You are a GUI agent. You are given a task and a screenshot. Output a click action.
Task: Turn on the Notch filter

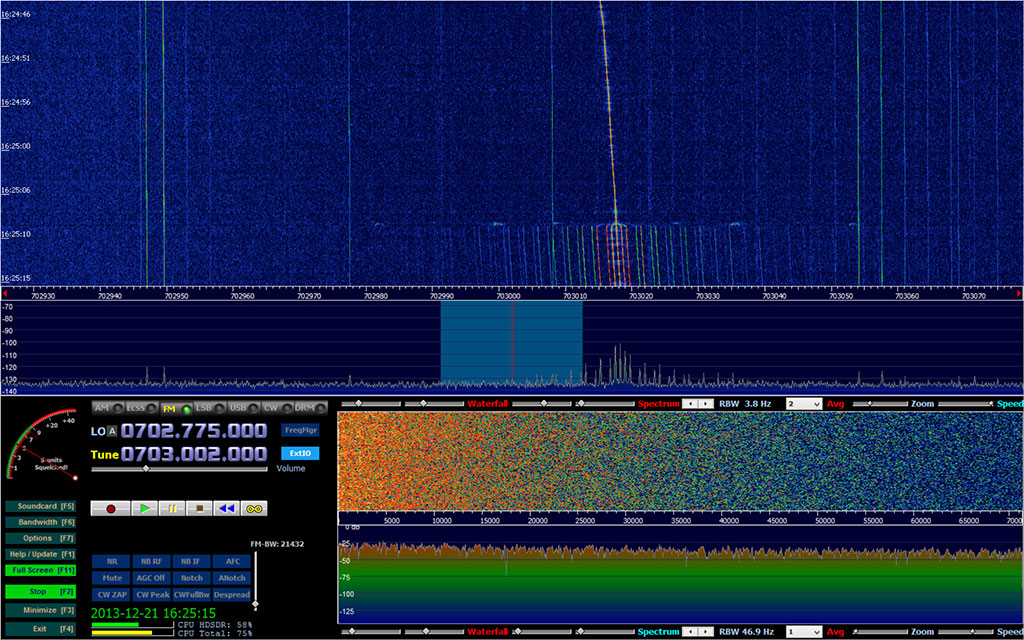coord(192,578)
